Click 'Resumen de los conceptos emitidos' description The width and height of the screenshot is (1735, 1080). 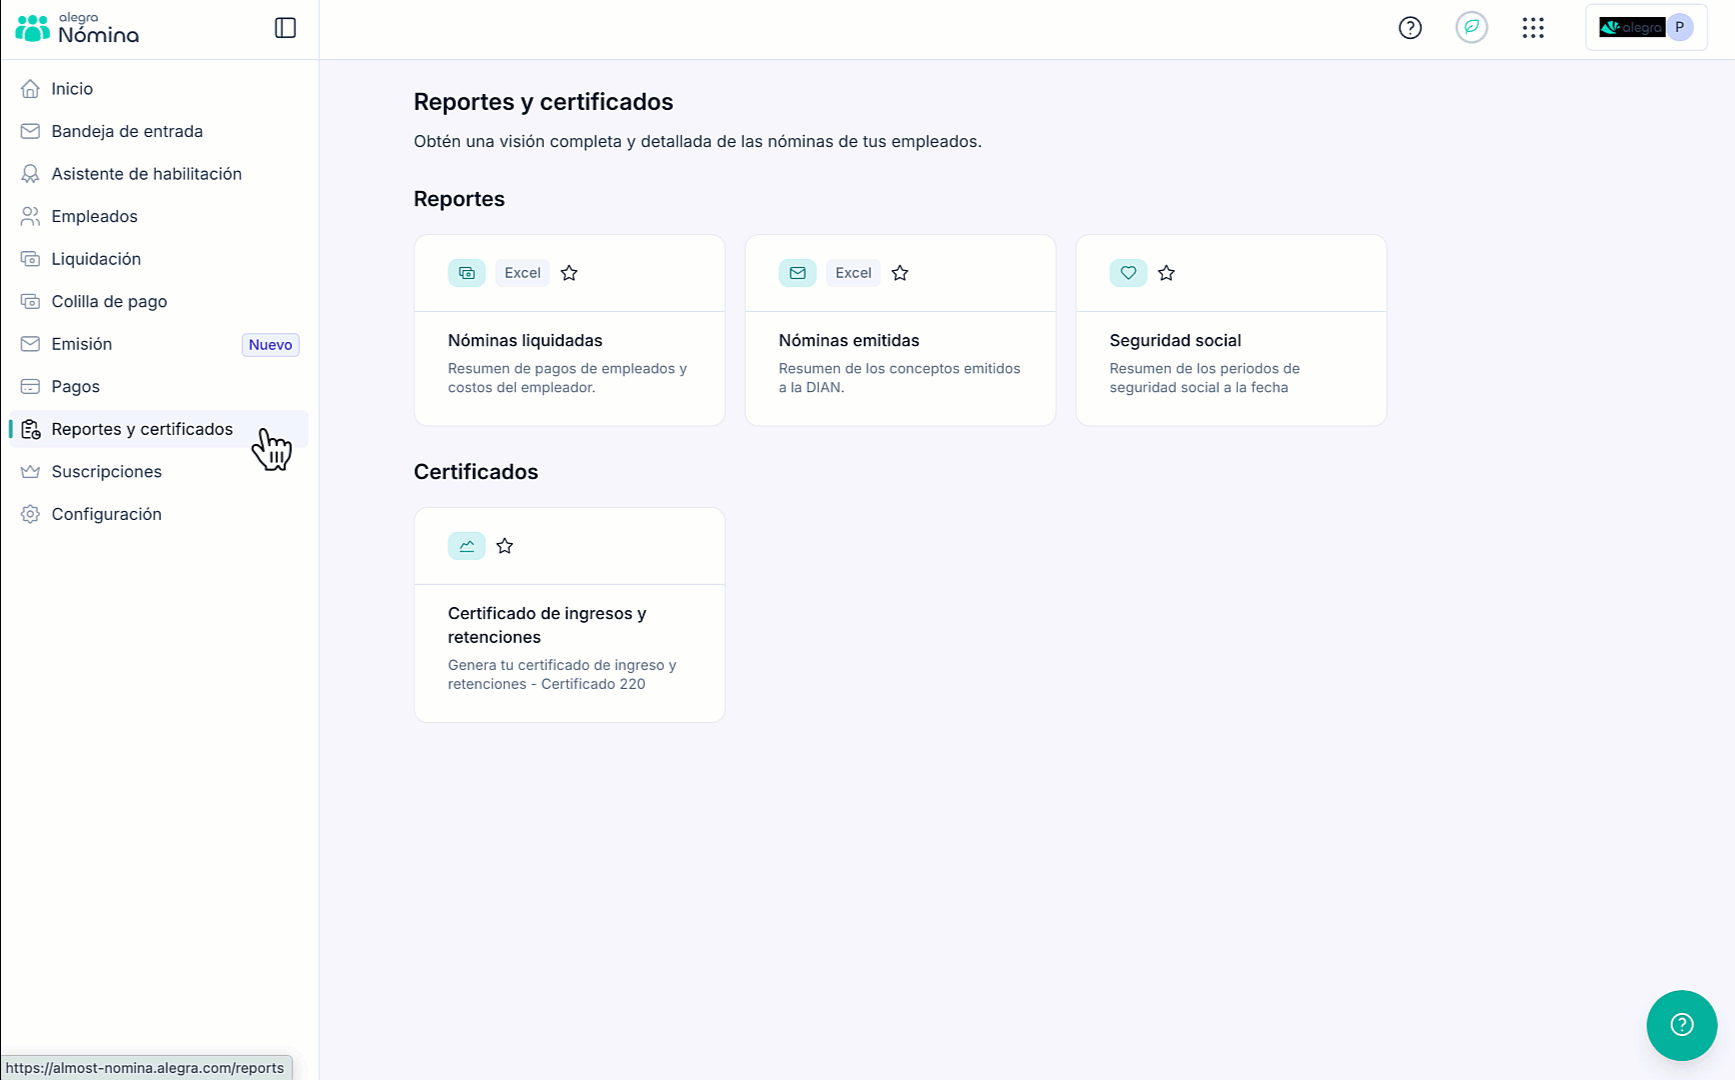(x=900, y=378)
